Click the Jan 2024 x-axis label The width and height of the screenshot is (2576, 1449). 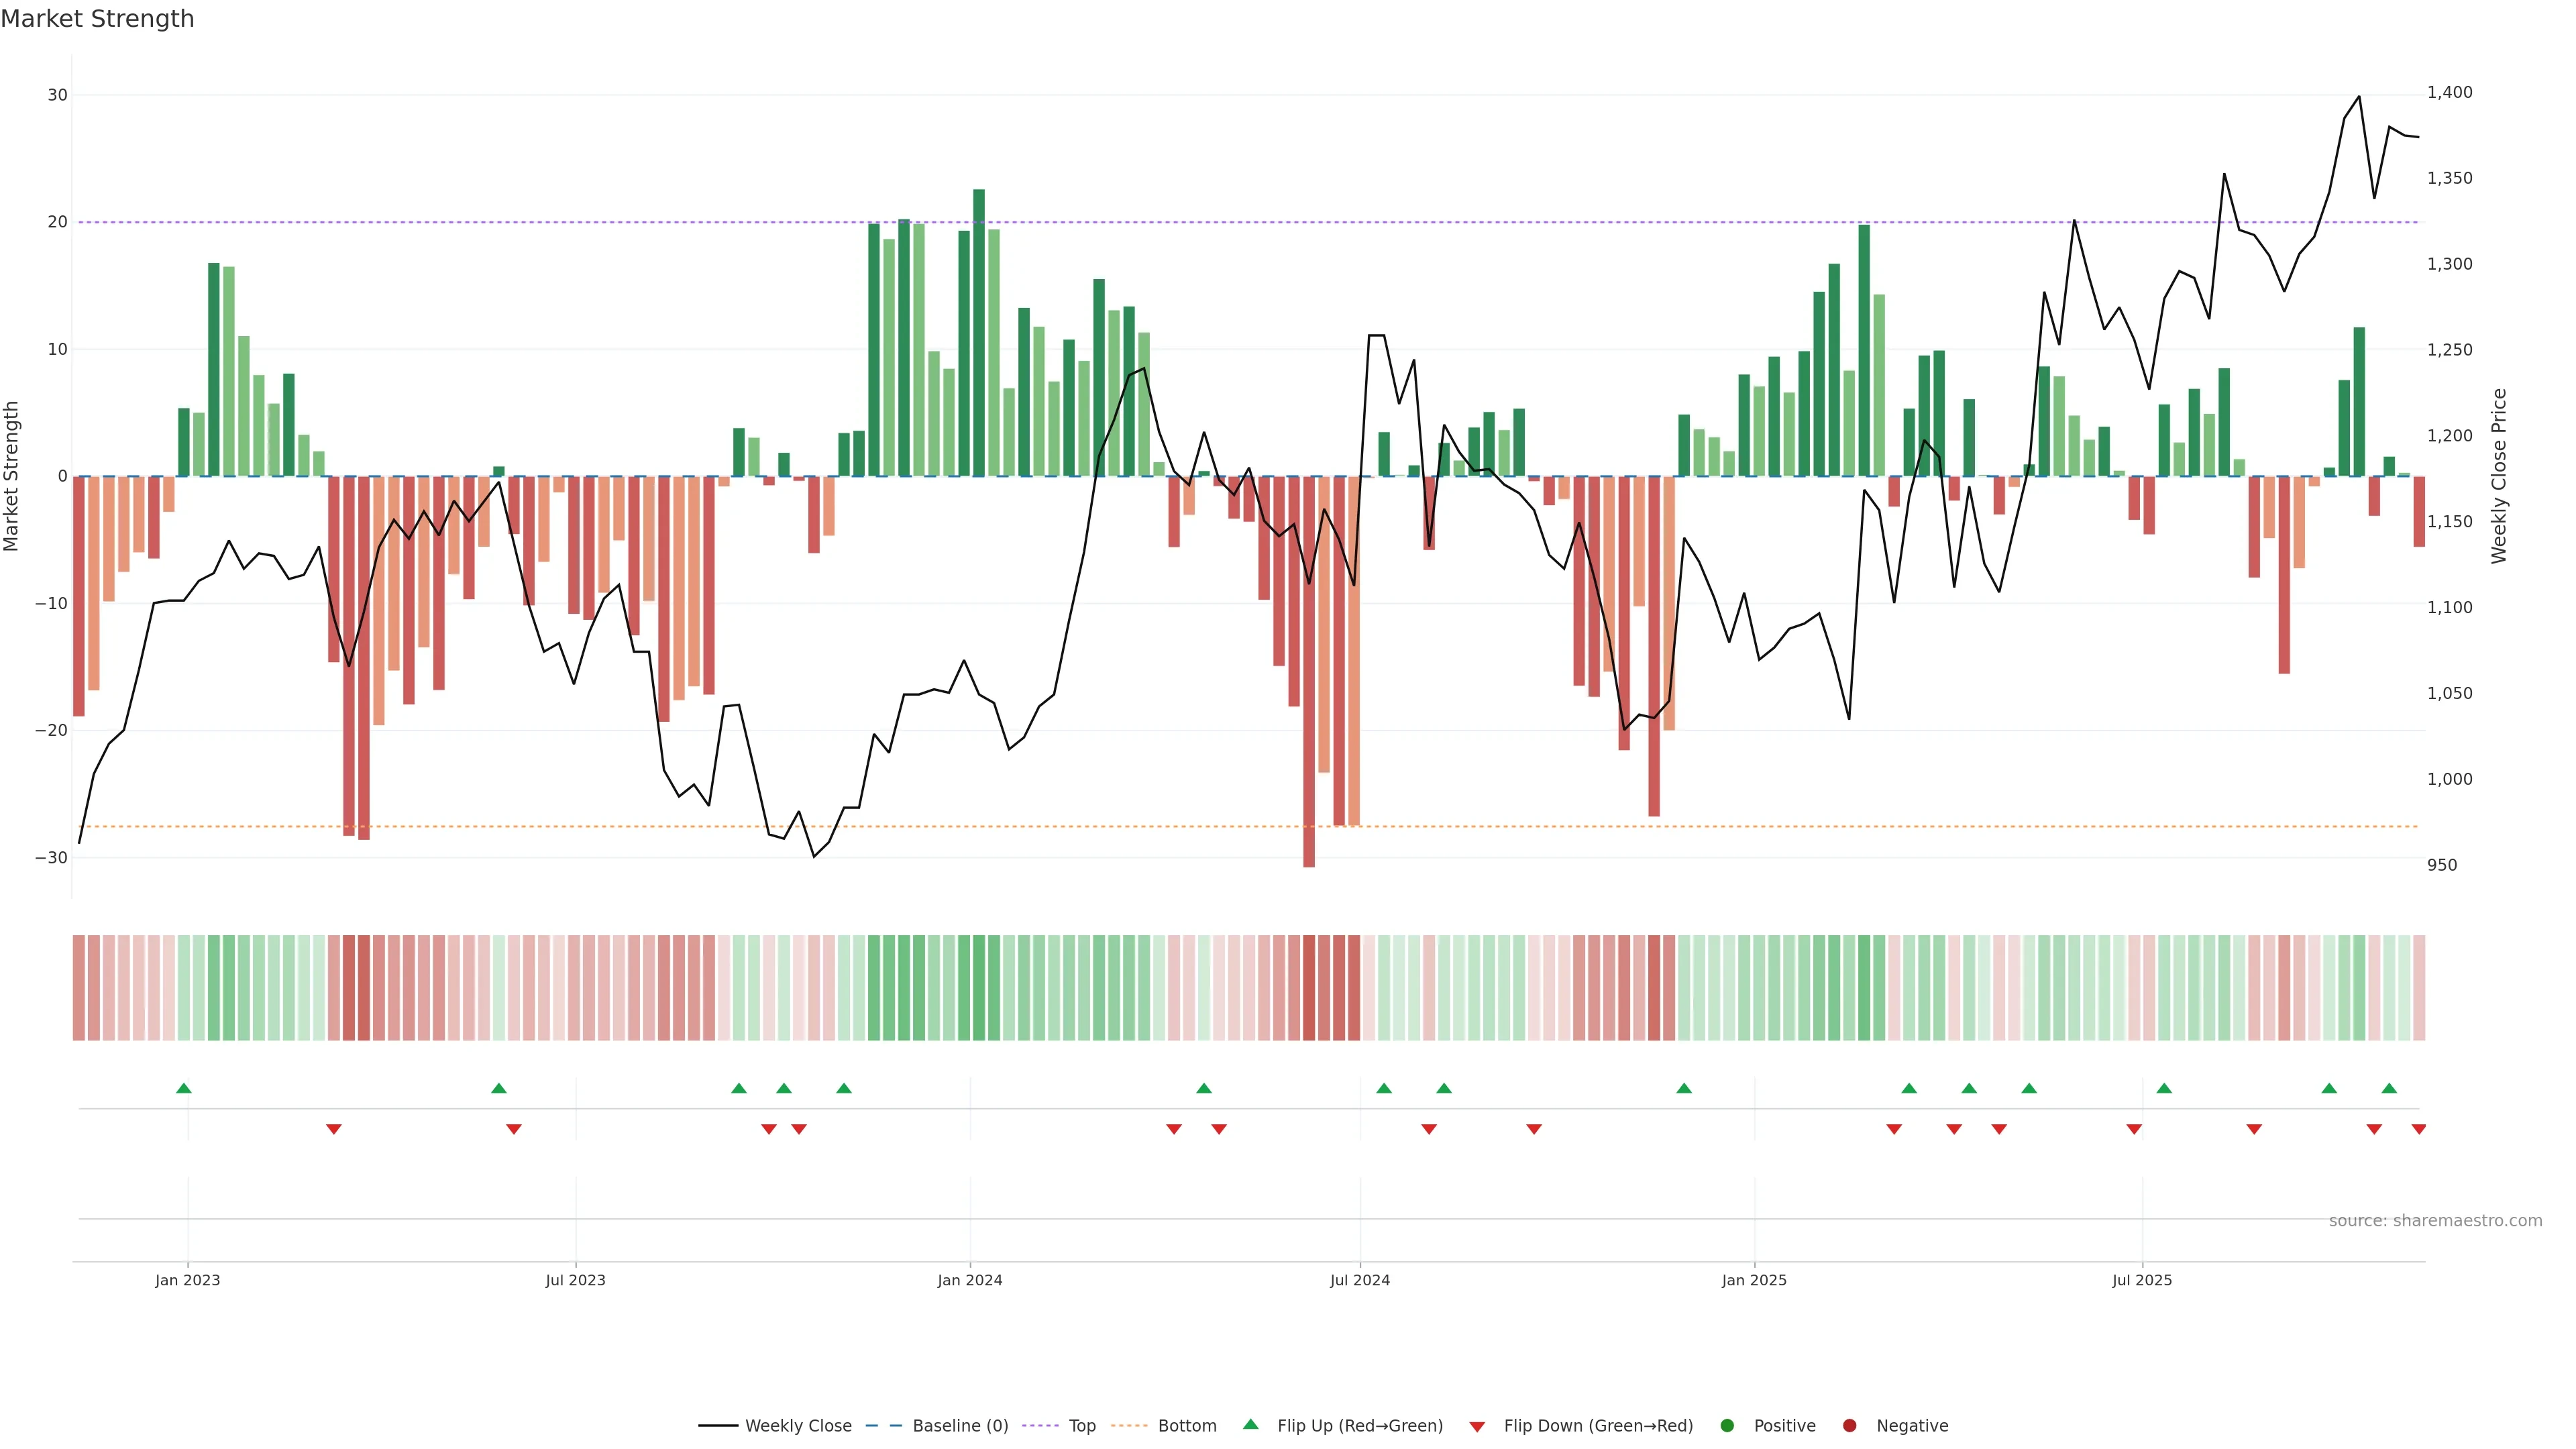pos(969,1280)
